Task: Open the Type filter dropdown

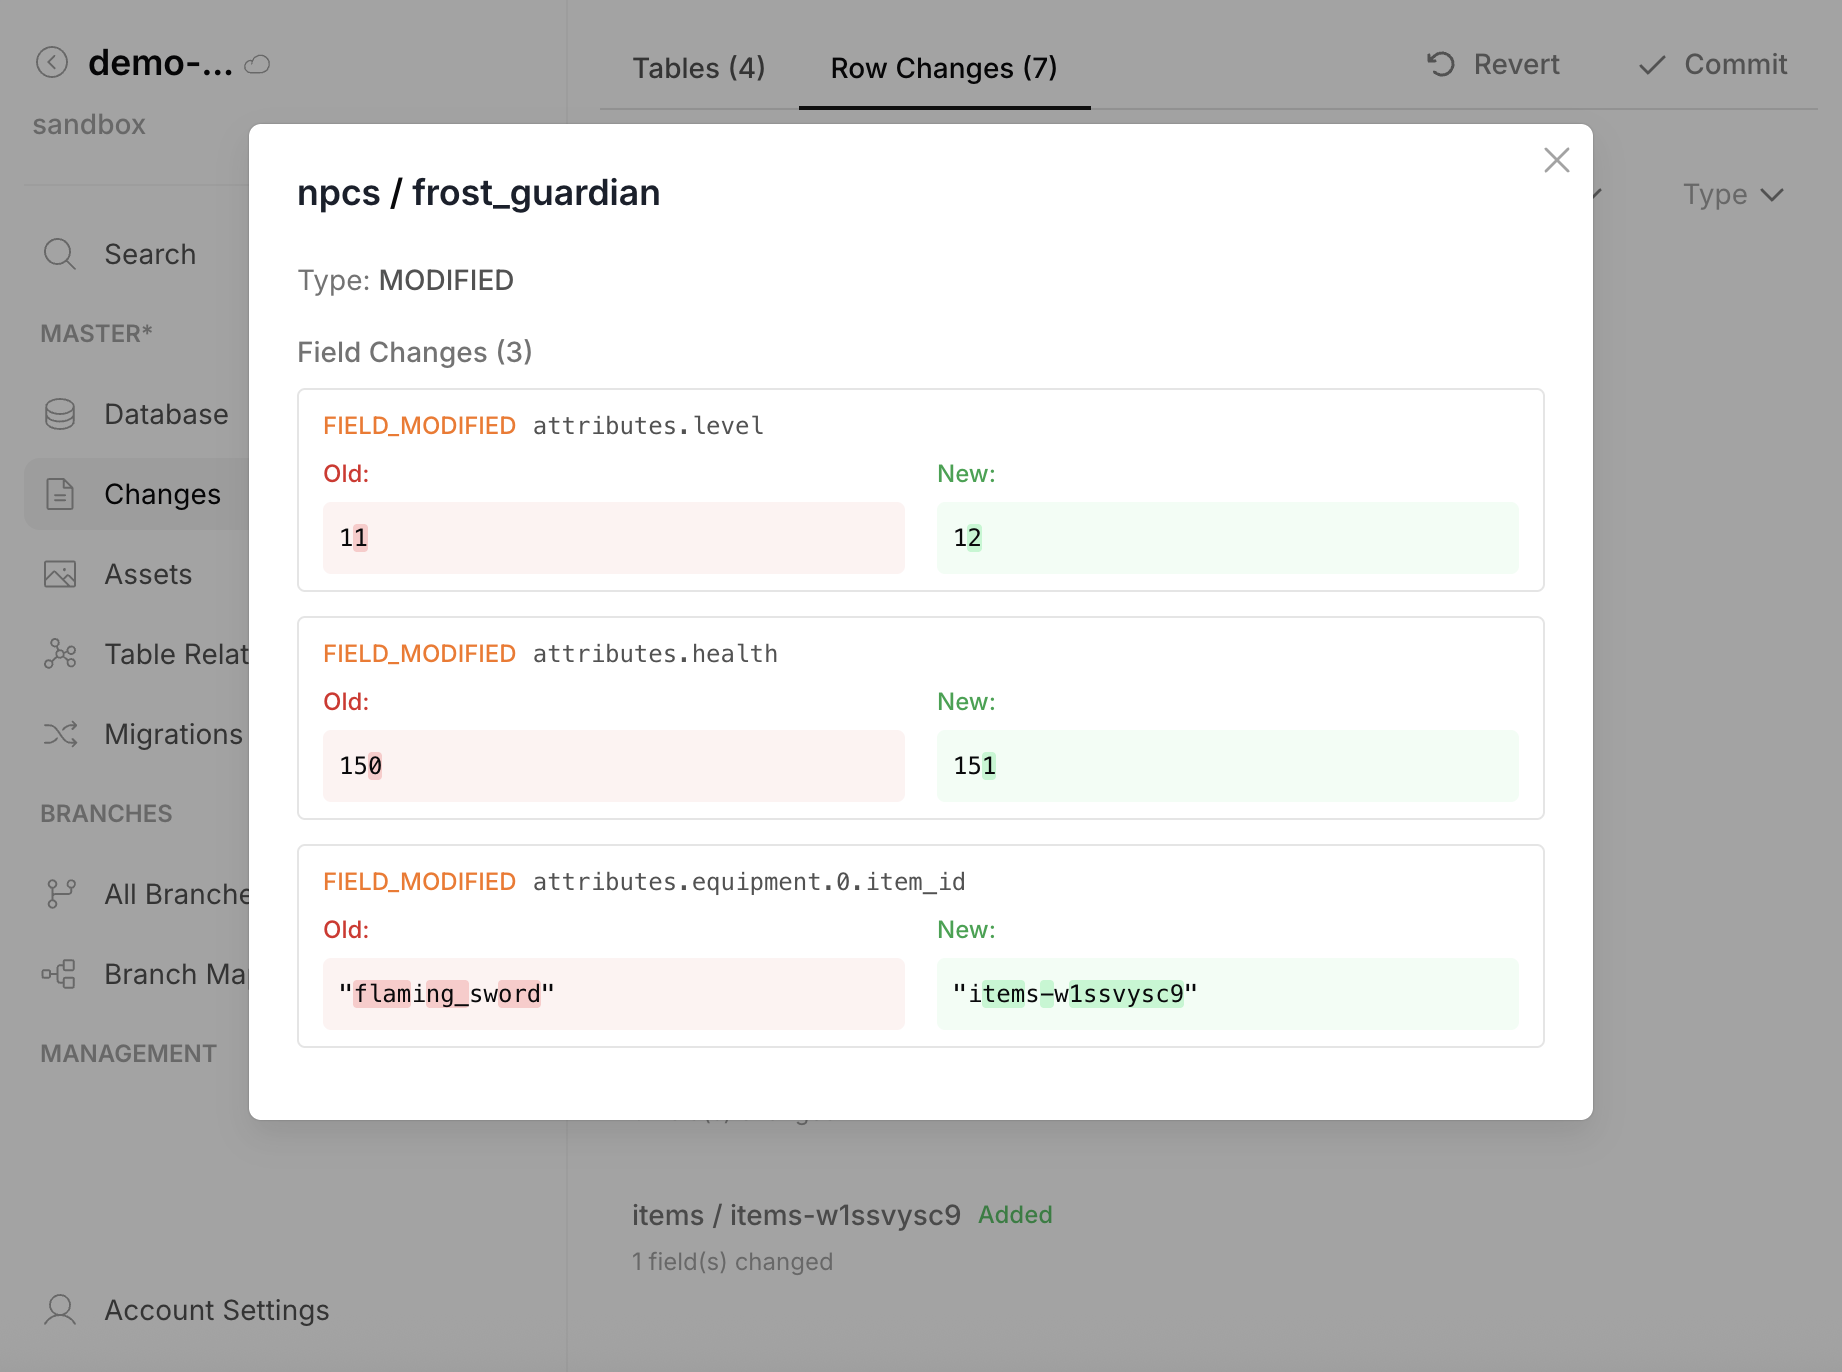Action: point(1733,194)
